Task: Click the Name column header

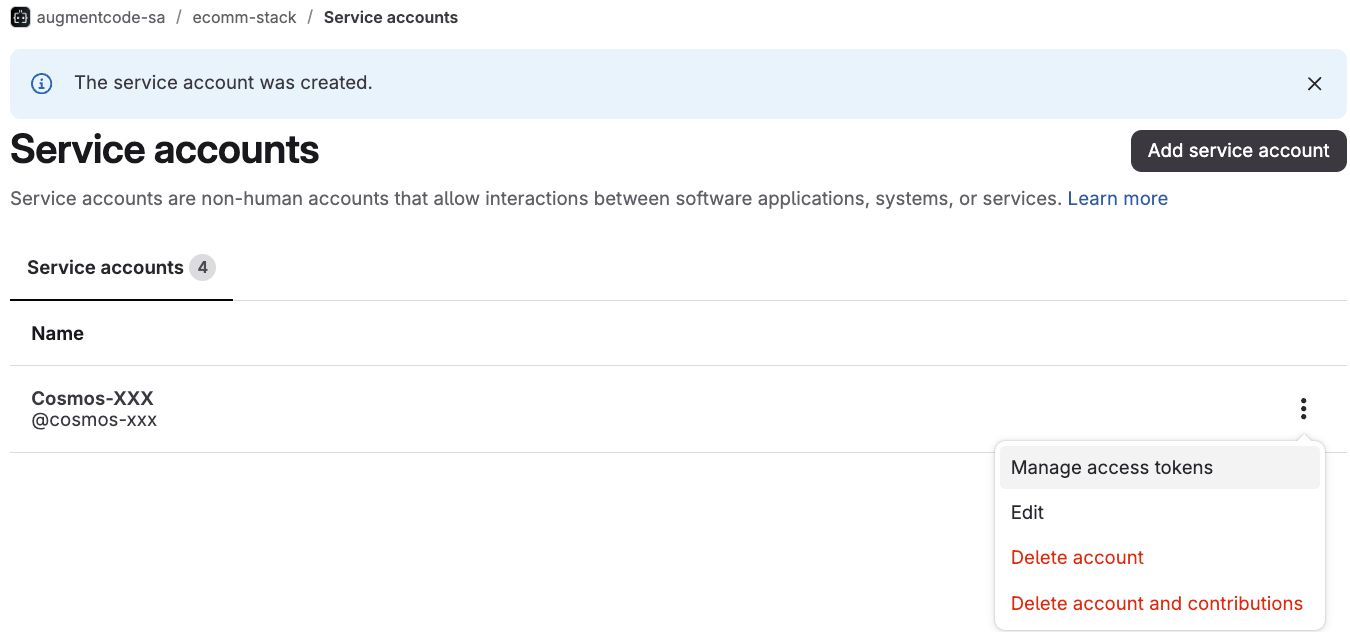Action: tap(57, 333)
